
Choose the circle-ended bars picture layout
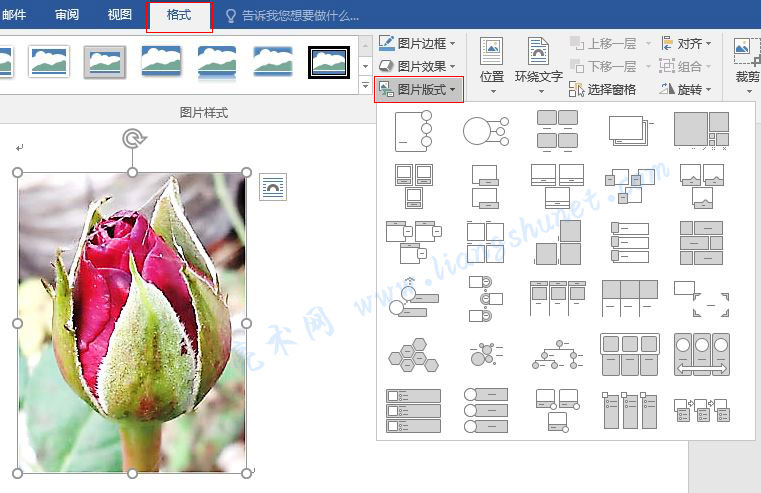486,410
